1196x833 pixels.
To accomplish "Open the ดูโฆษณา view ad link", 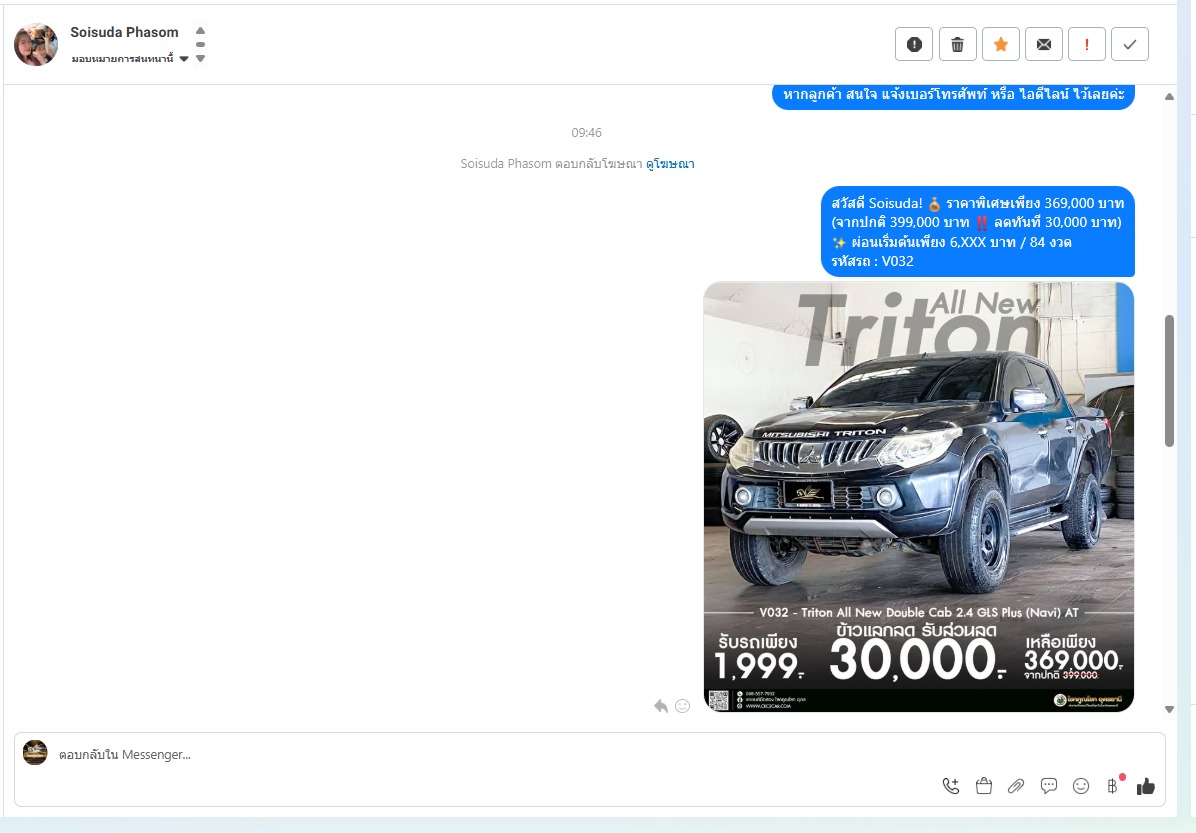I will [x=670, y=163].
